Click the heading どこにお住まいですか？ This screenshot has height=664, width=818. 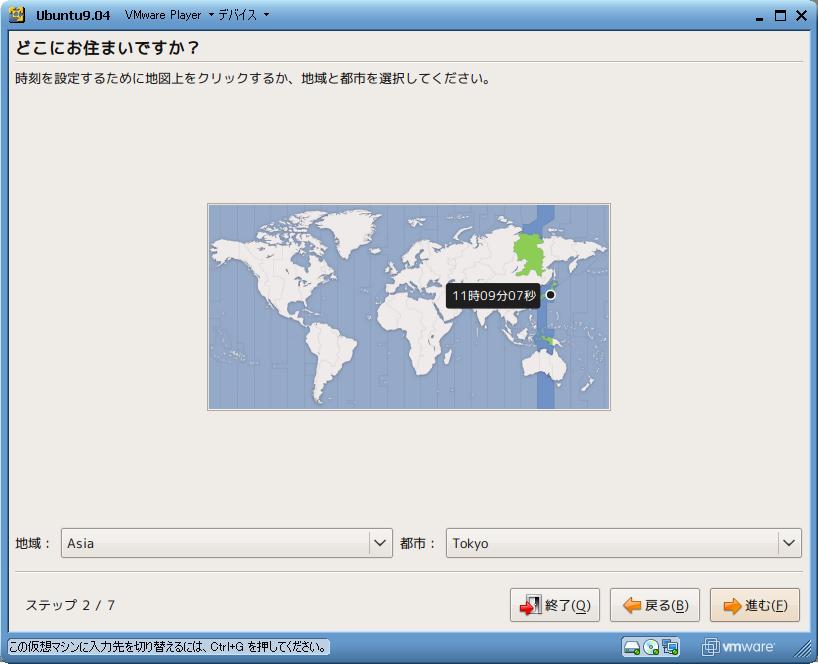[x=107, y=47]
